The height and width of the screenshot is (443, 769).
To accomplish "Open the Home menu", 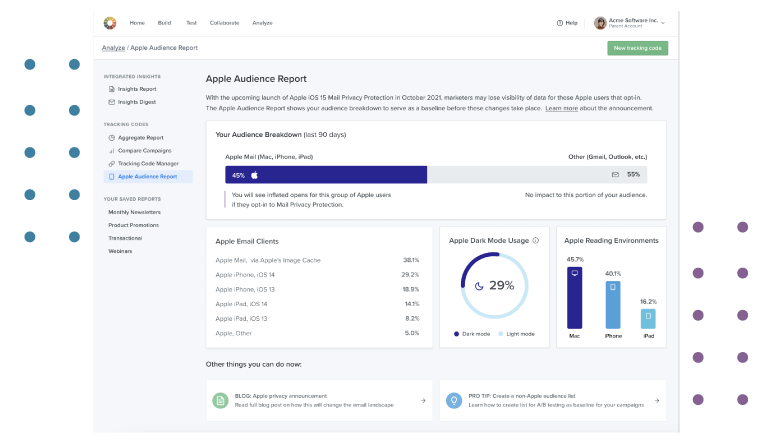I will [x=137, y=23].
